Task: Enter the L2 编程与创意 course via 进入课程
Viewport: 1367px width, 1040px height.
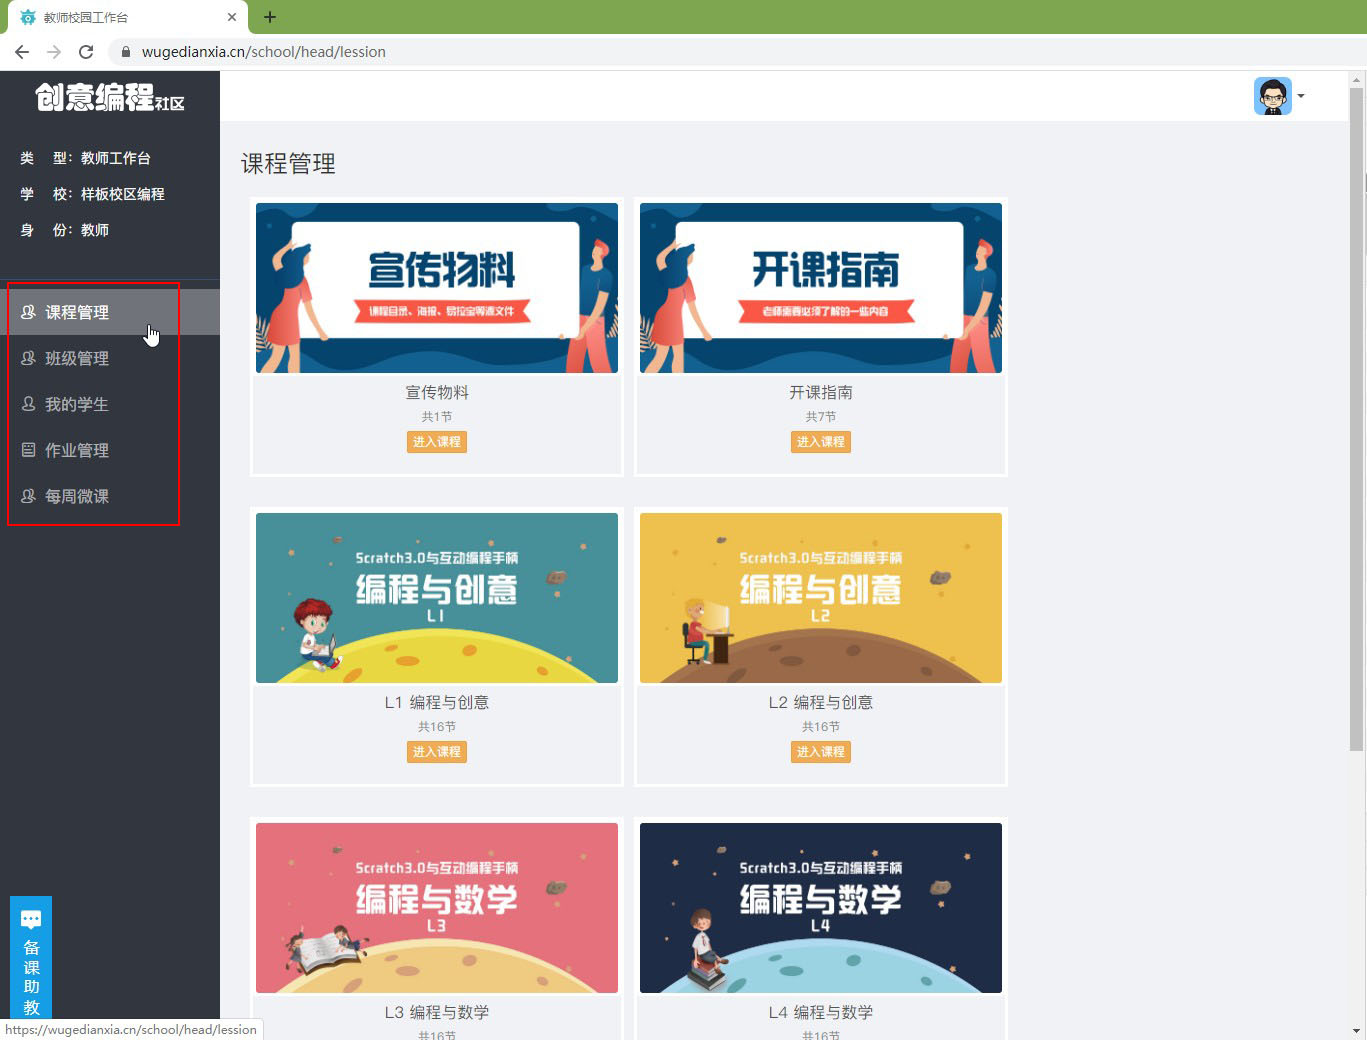Action: pos(821,752)
